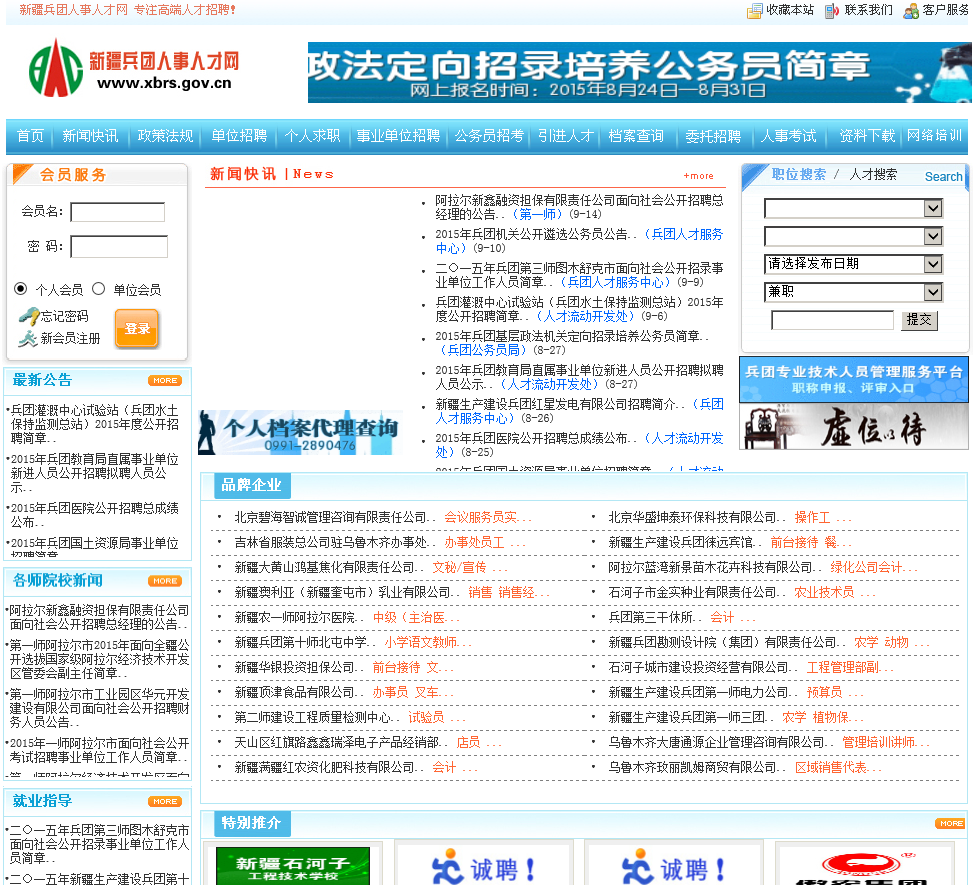Screen dimensions: 974x885
Task: Focus the 密码 input field
Action: 119,247
